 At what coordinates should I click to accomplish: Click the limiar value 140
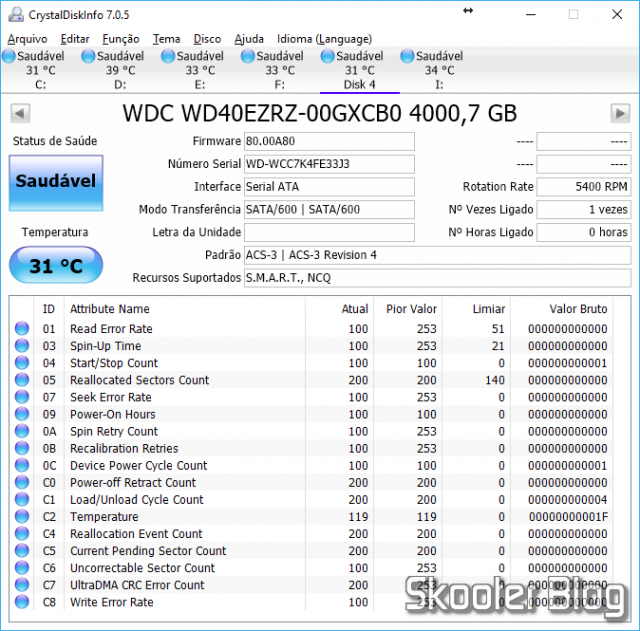495,380
